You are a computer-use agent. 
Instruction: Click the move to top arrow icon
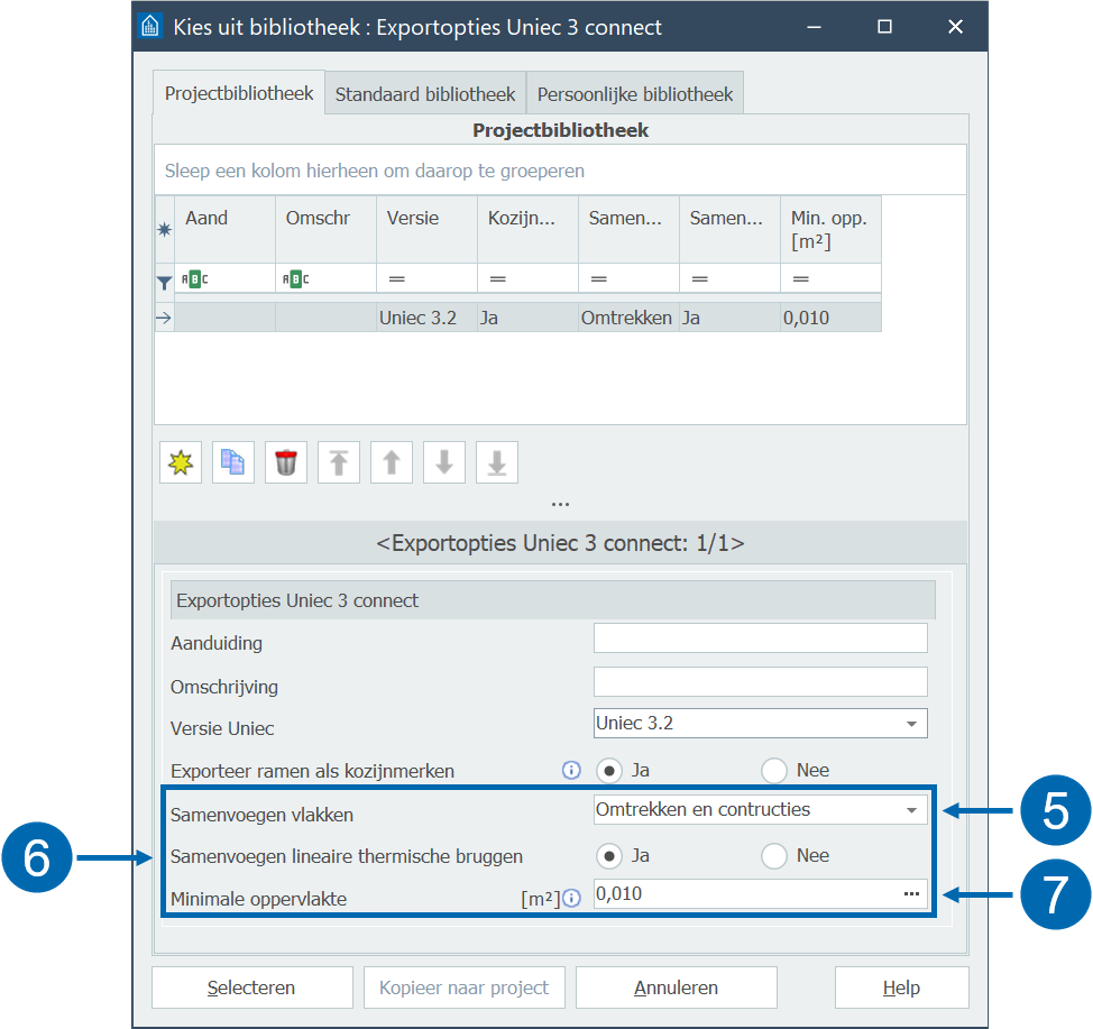pyautogui.click(x=339, y=463)
